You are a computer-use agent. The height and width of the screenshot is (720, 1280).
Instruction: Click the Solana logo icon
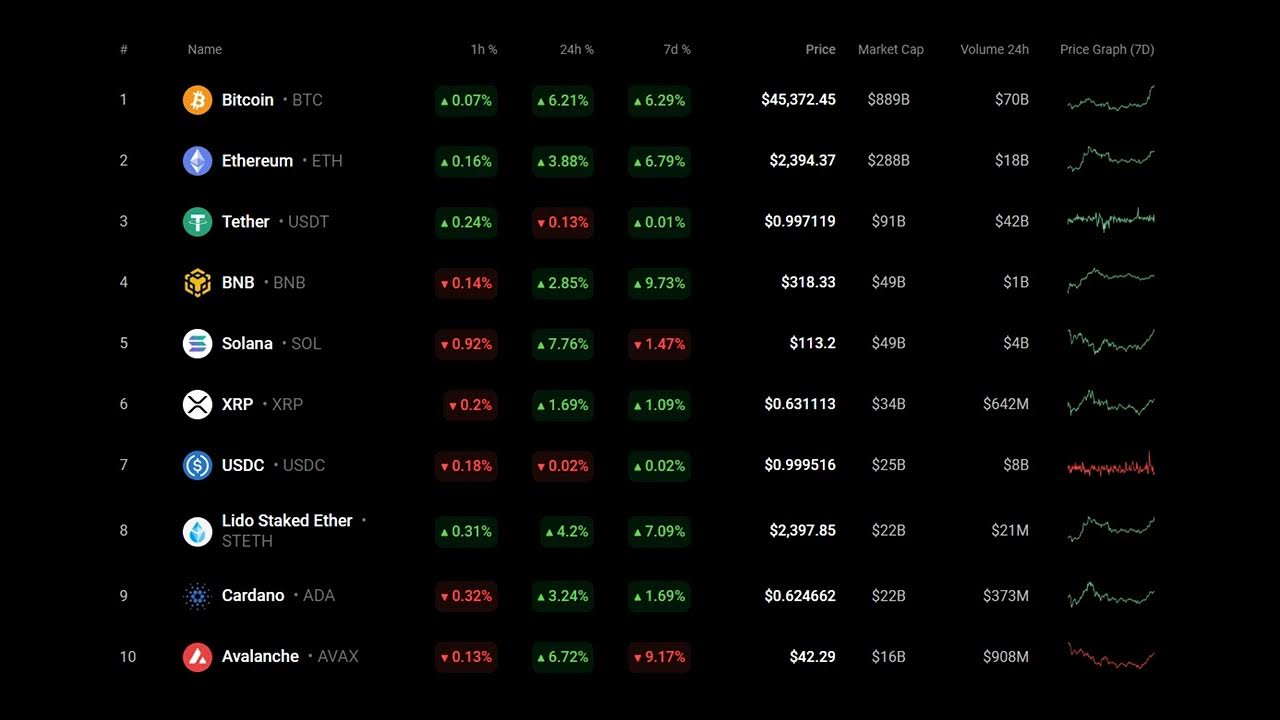(197, 344)
